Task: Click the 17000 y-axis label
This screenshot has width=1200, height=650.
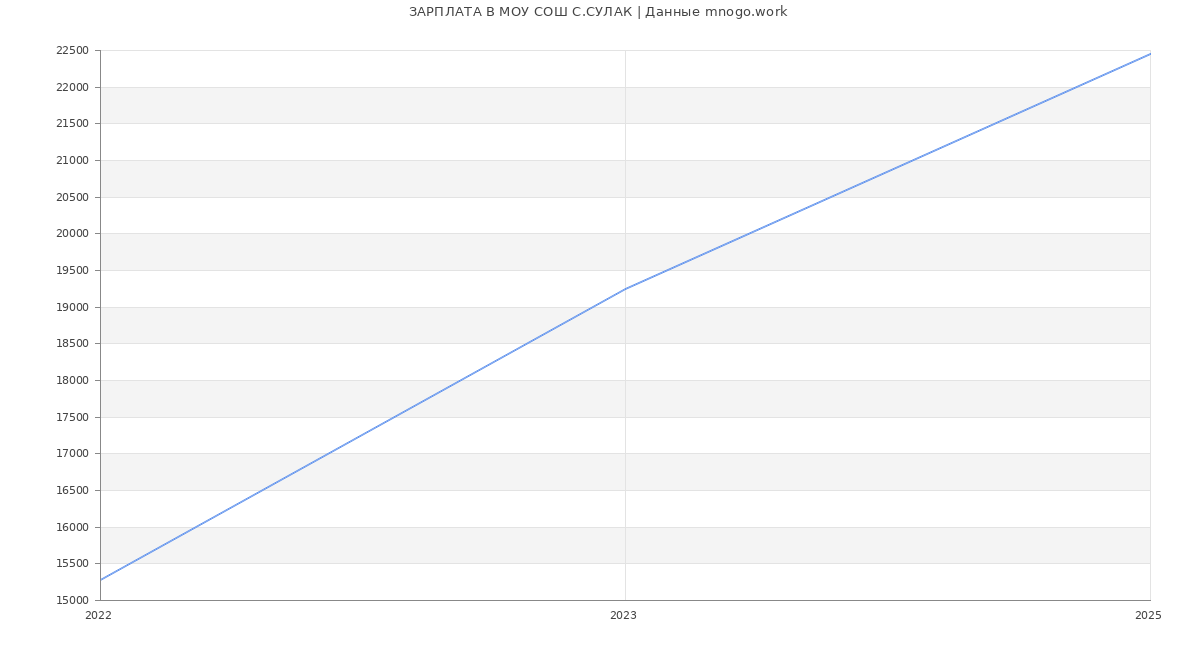Action: [x=72, y=454]
